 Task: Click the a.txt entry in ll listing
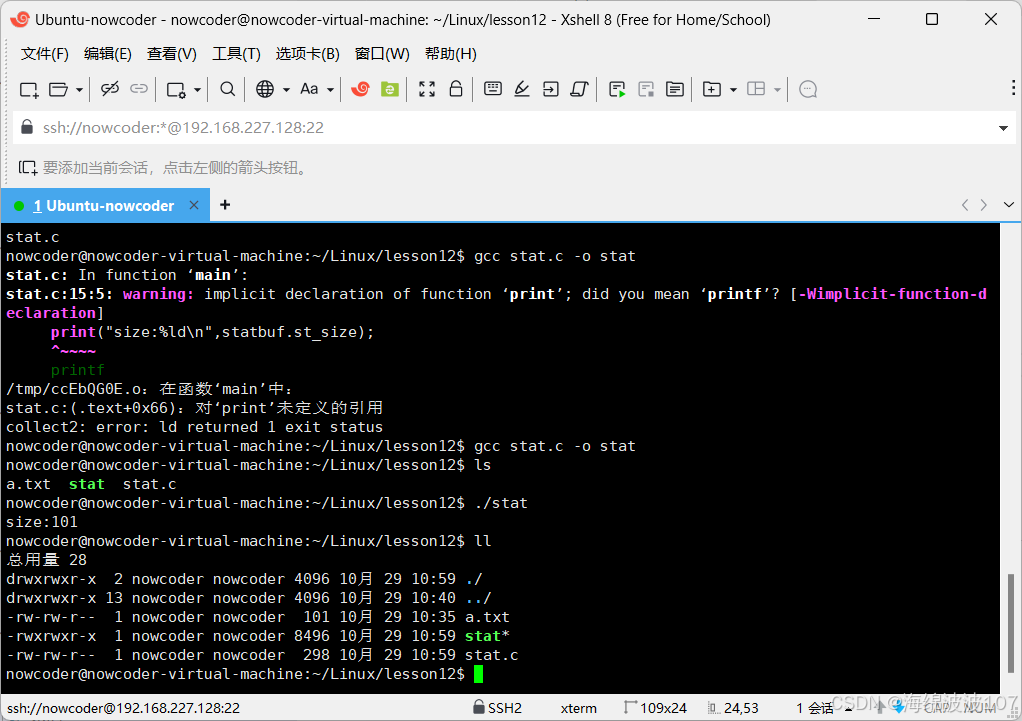[x=487, y=617]
